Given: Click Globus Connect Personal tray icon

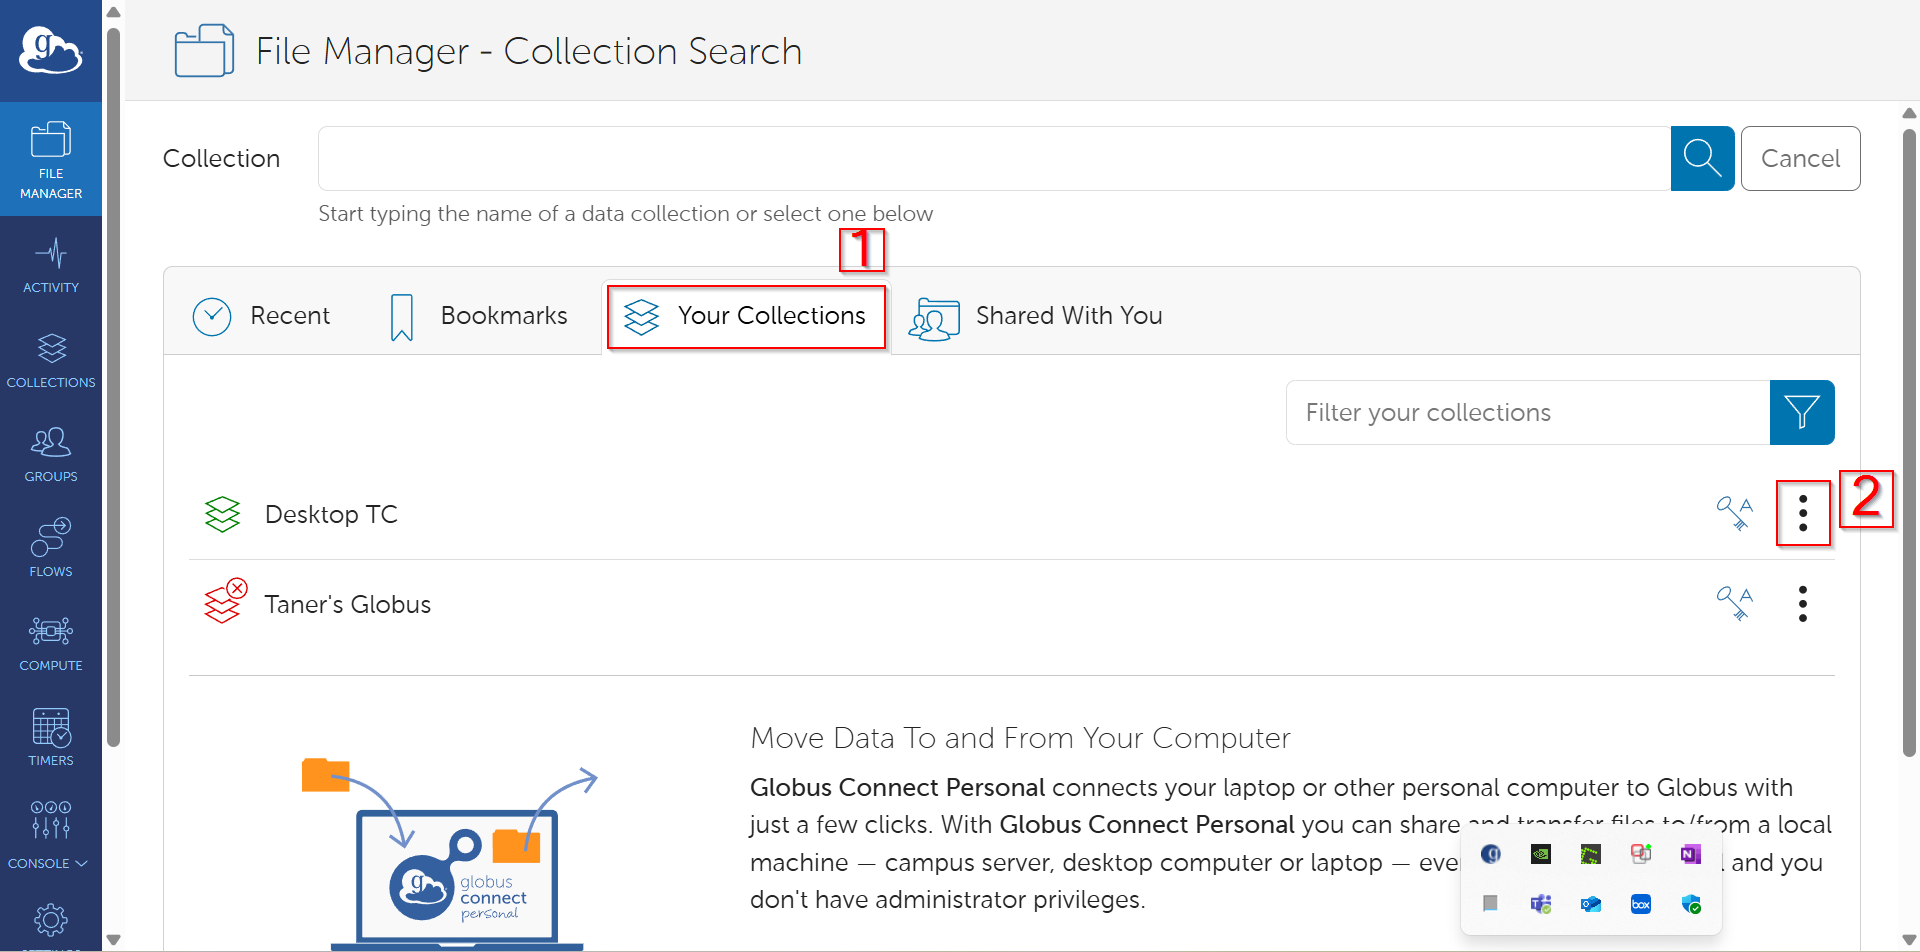Looking at the screenshot, I should (x=1491, y=853).
